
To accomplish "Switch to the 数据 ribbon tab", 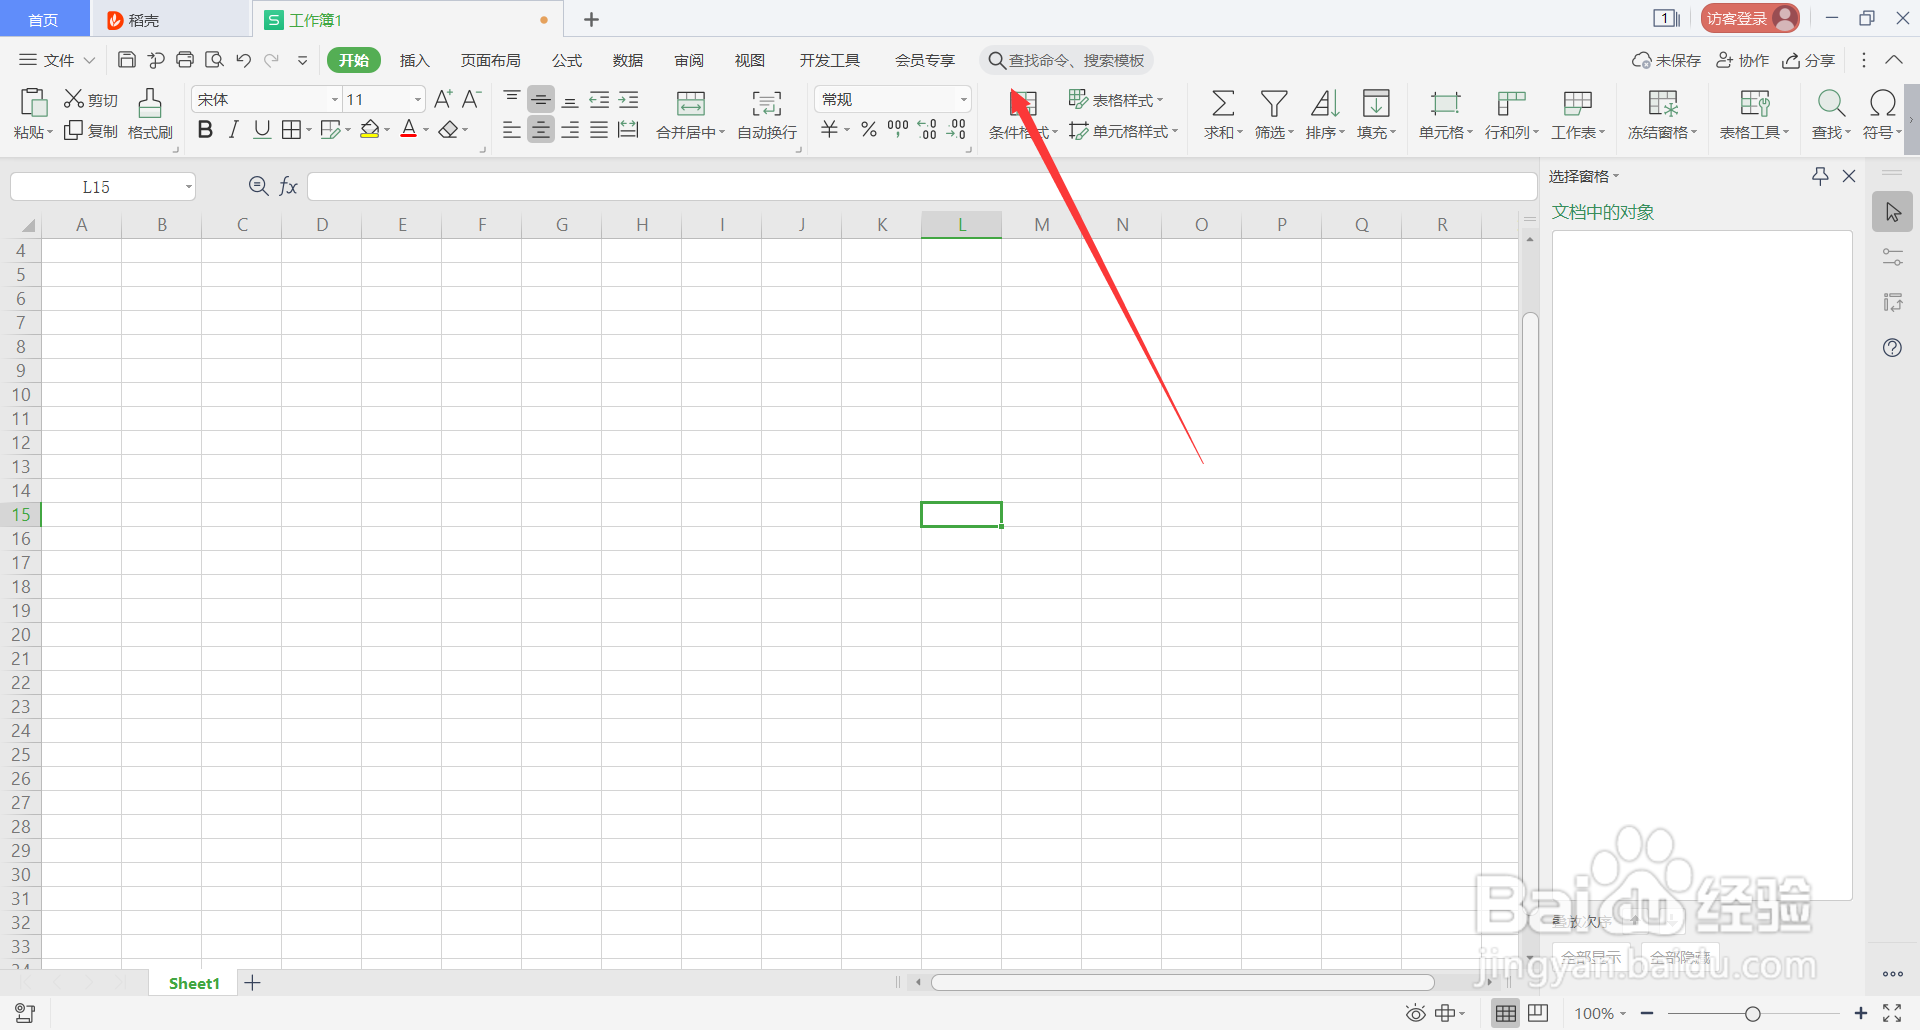I will coord(627,60).
